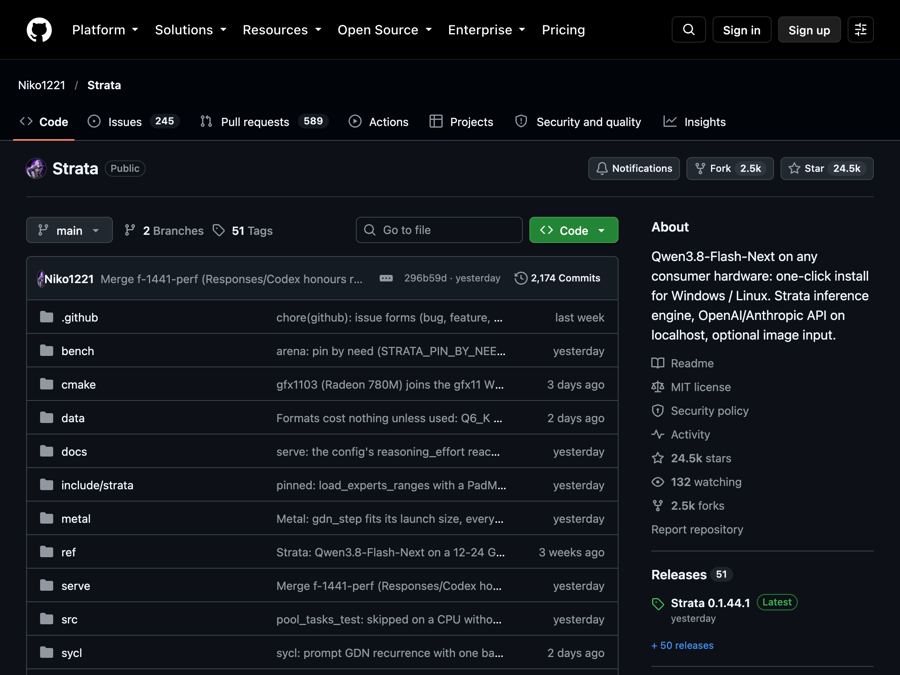Click the MIT license scales icon
900x675 pixels.
pyautogui.click(x=658, y=387)
